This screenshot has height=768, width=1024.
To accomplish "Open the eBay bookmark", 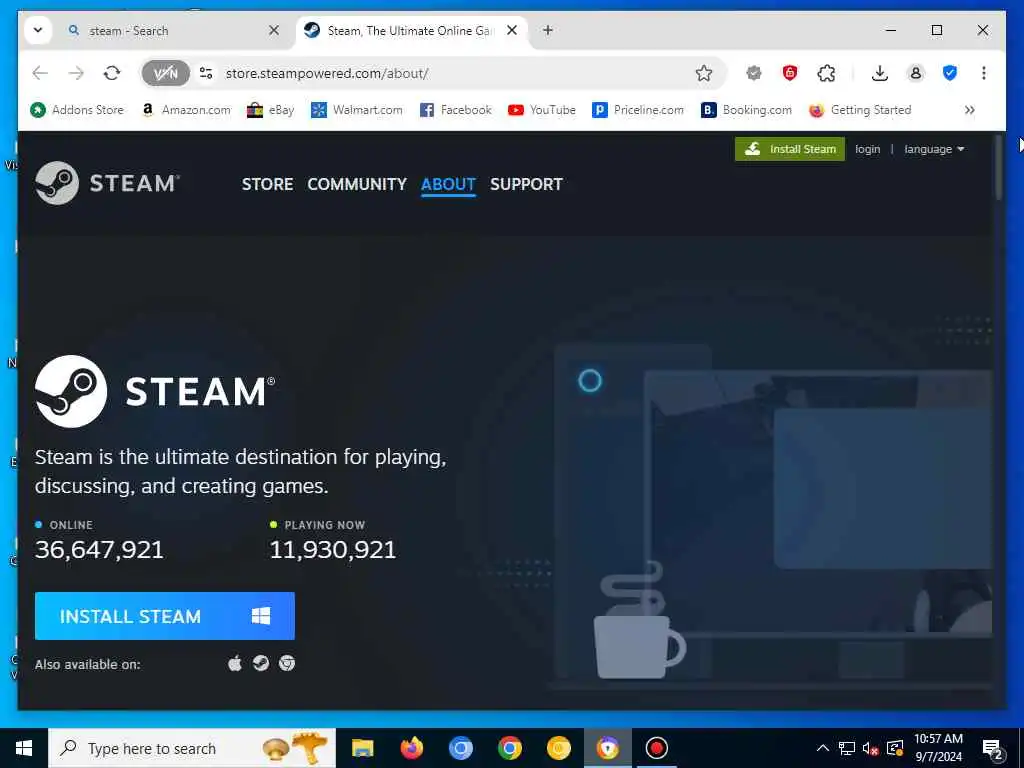I will point(270,110).
